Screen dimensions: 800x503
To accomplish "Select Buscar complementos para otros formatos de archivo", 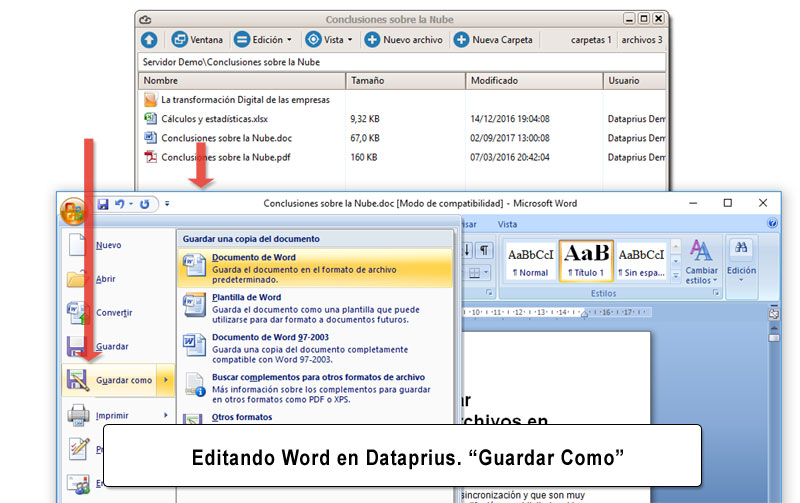I will click(315, 388).
